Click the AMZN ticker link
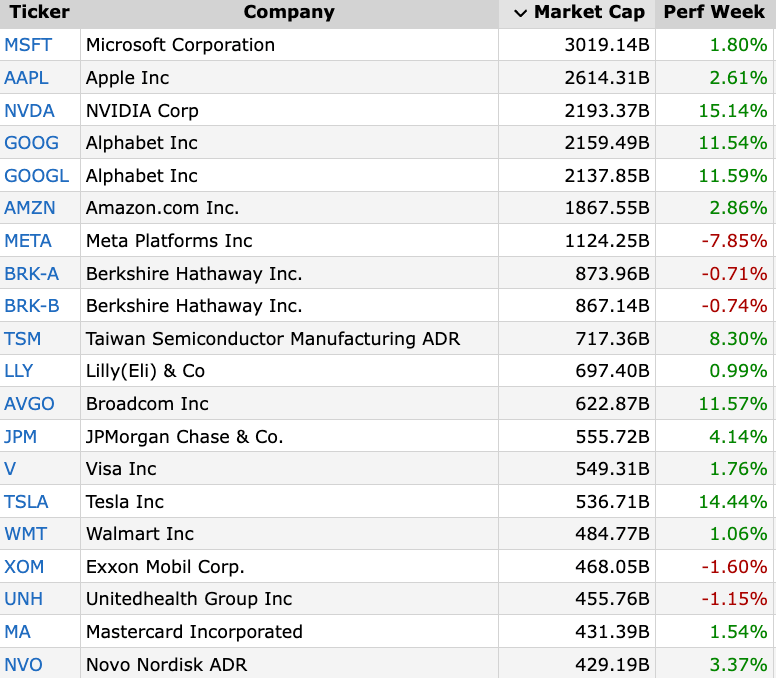Image resolution: width=776 pixels, height=678 pixels. (x=30, y=208)
